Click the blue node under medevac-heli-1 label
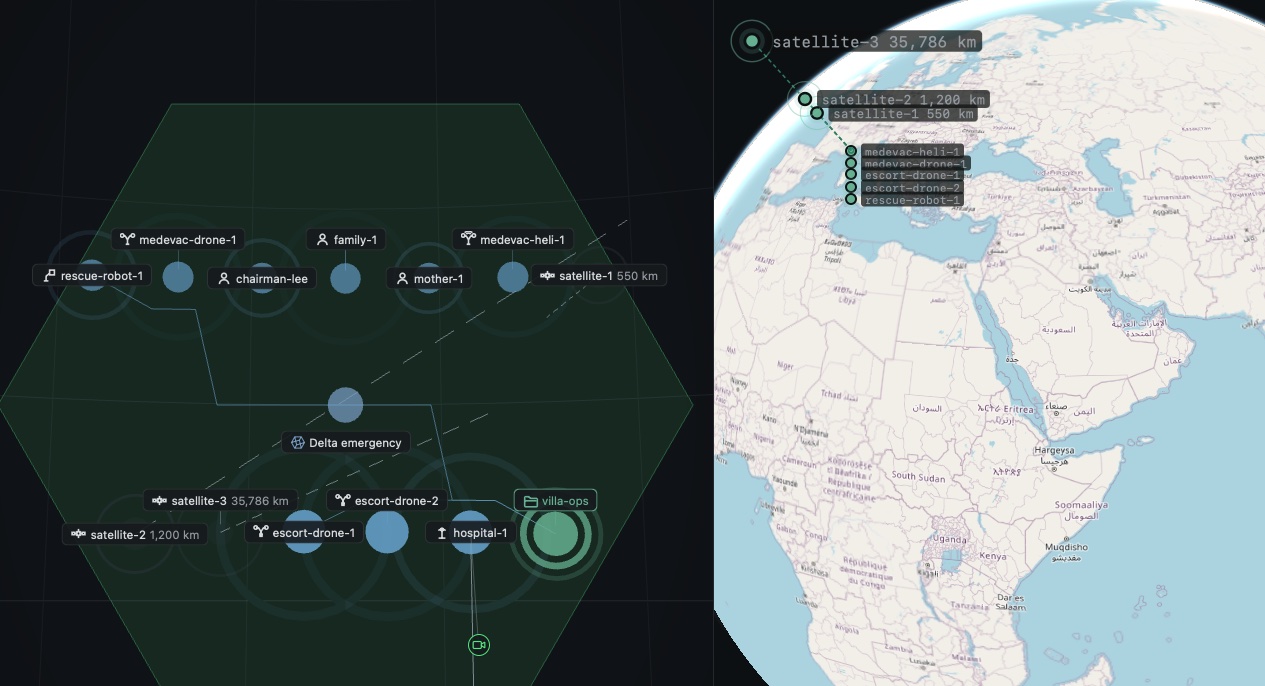Image resolution: width=1265 pixels, height=686 pixels. (513, 277)
